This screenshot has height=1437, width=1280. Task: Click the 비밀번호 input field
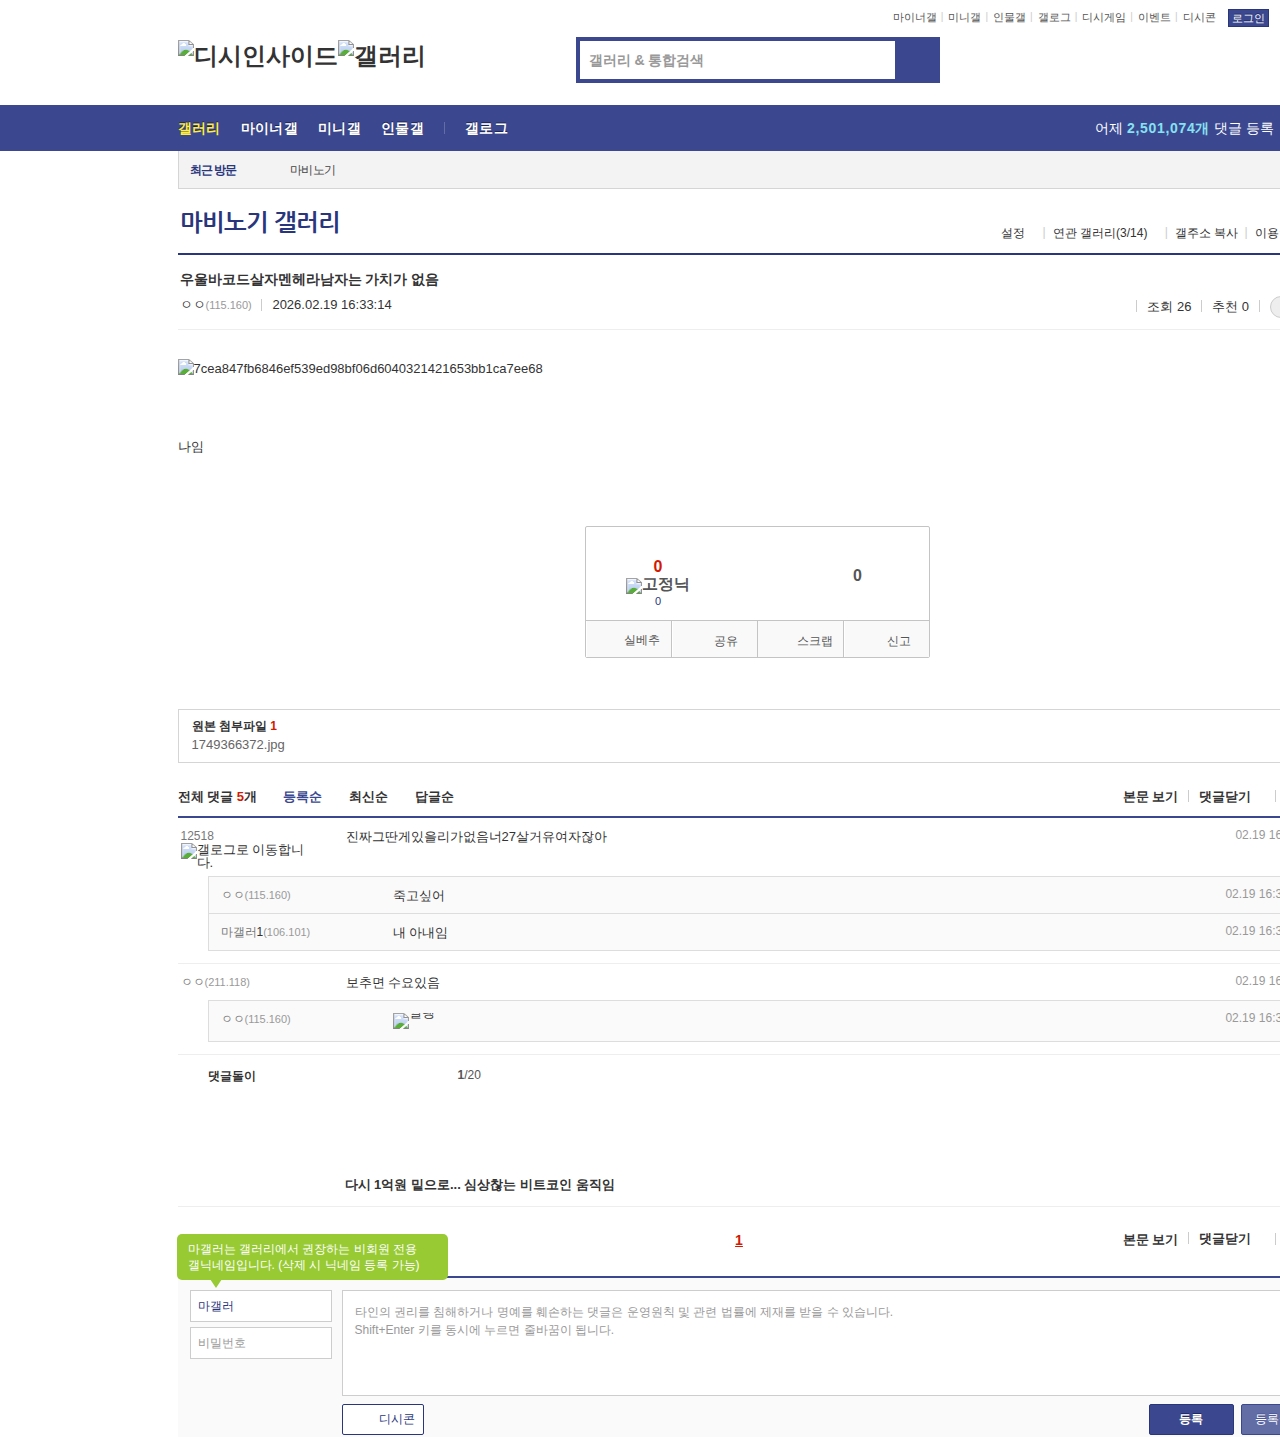click(260, 1343)
